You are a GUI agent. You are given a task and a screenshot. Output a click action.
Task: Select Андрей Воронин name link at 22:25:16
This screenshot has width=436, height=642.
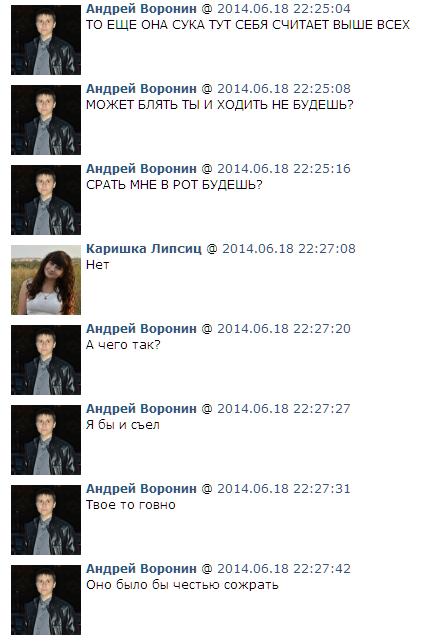(x=141, y=169)
